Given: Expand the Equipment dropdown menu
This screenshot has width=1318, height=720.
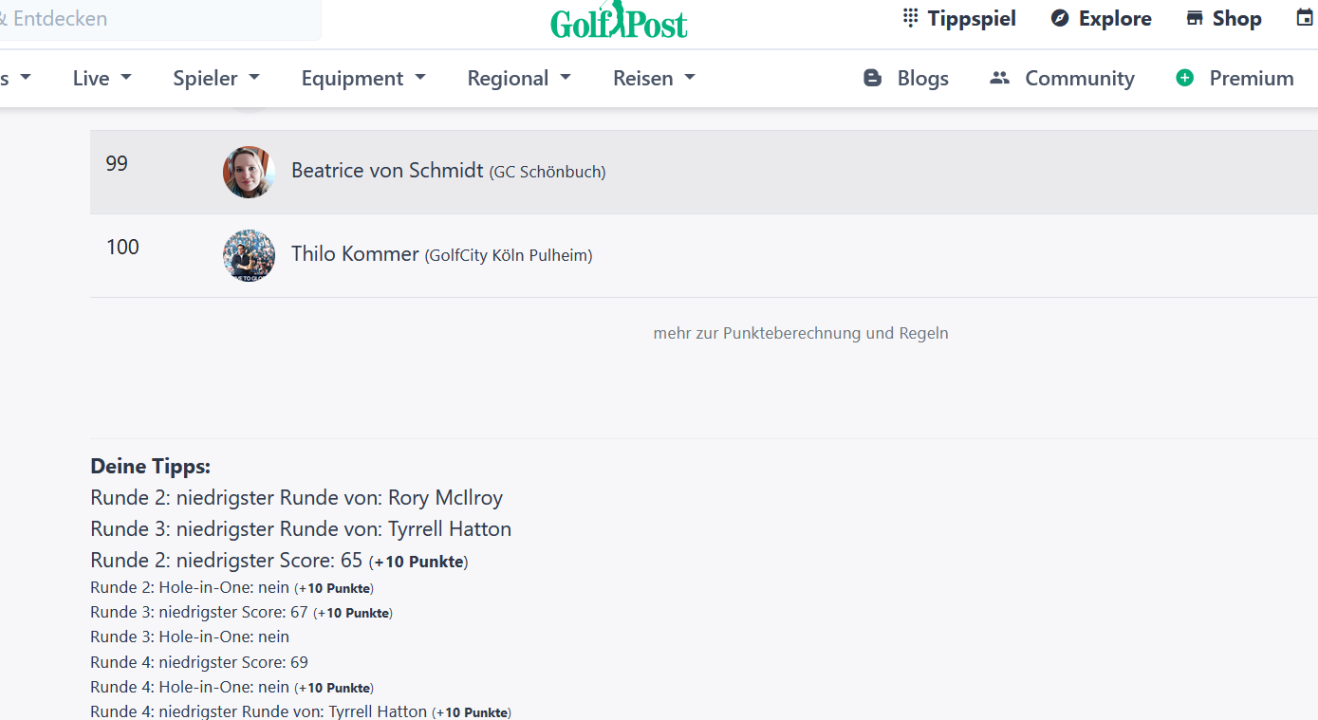Looking at the screenshot, I should 364,78.
